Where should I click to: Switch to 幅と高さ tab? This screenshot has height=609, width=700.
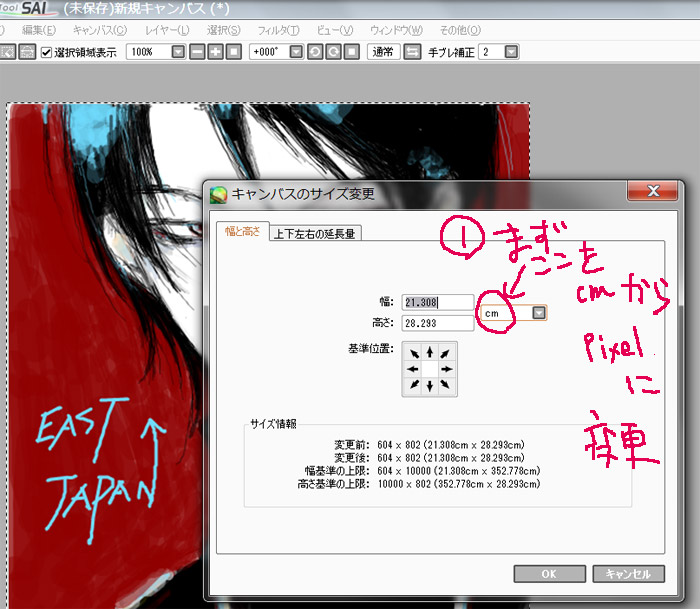242,231
